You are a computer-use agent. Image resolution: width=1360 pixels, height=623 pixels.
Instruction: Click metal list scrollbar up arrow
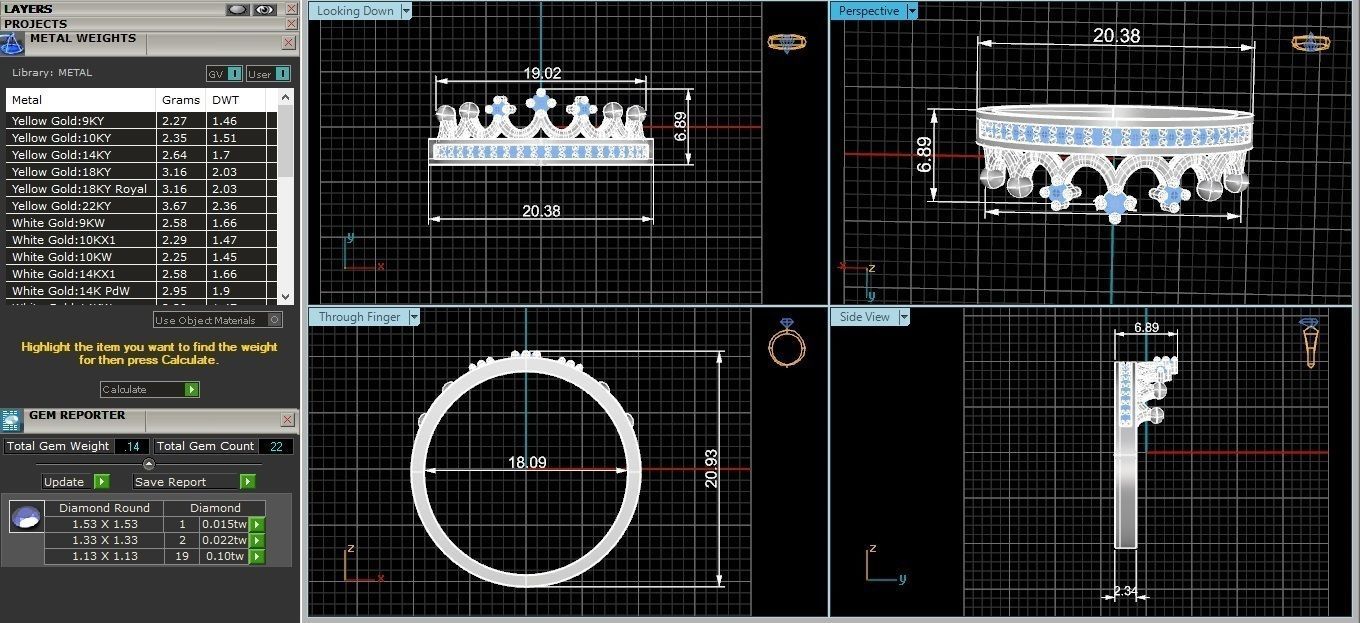(286, 98)
